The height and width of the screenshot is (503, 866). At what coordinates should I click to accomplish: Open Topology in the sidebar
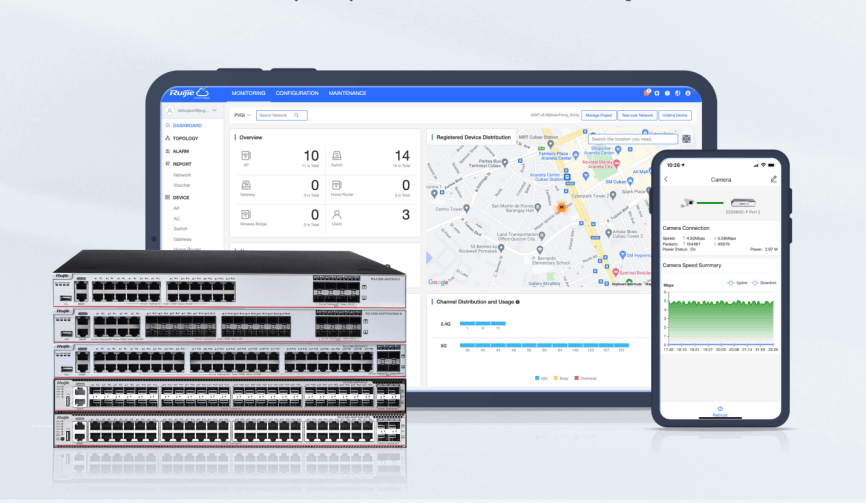[185, 139]
